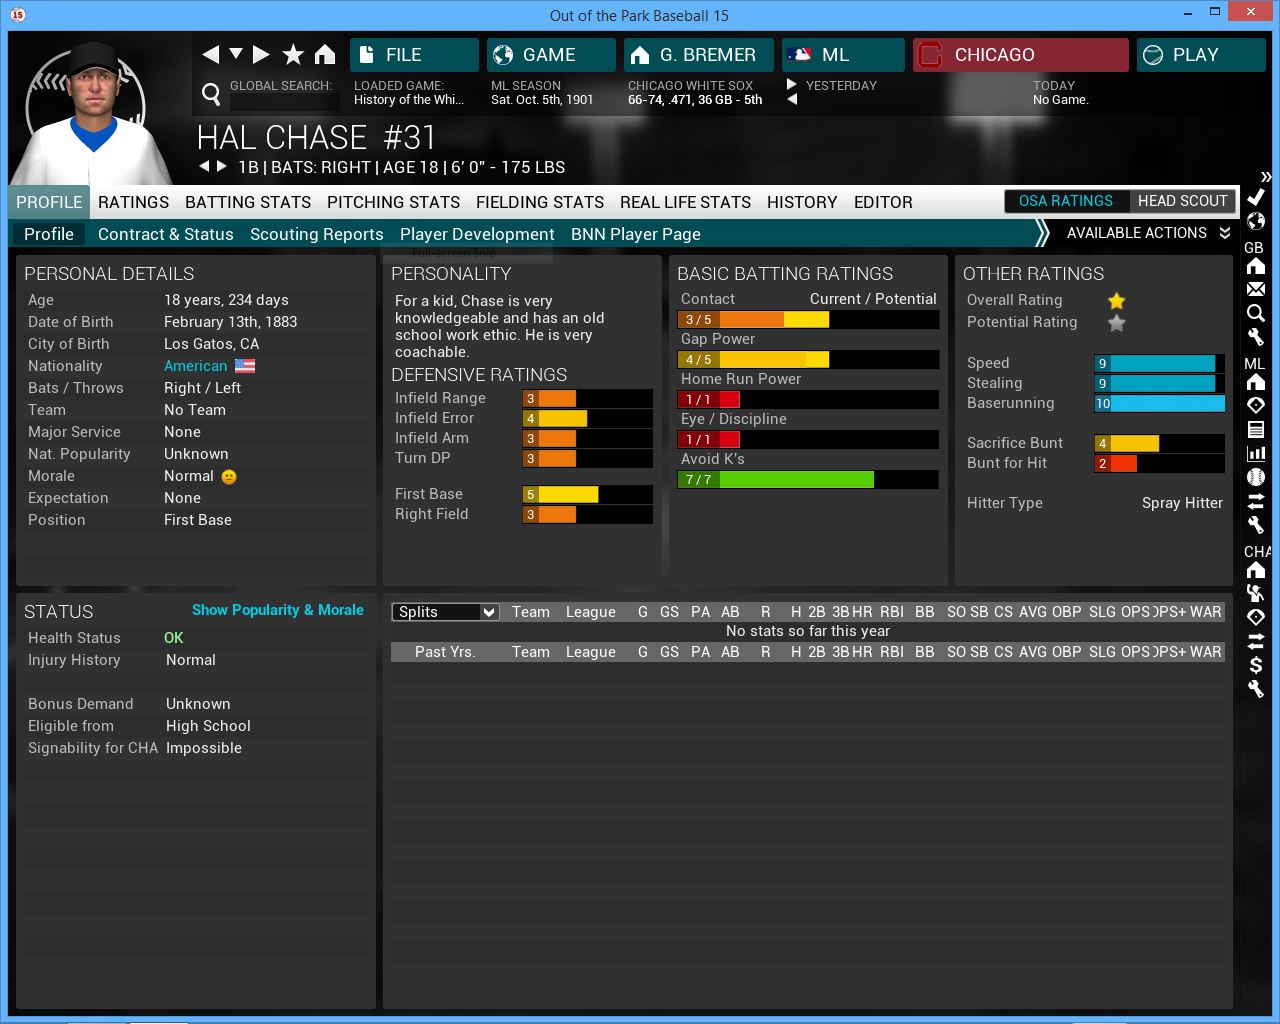Switch ratings view to Head Scout
Viewport: 1280px width, 1024px height.
pyautogui.click(x=1182, y=201)
